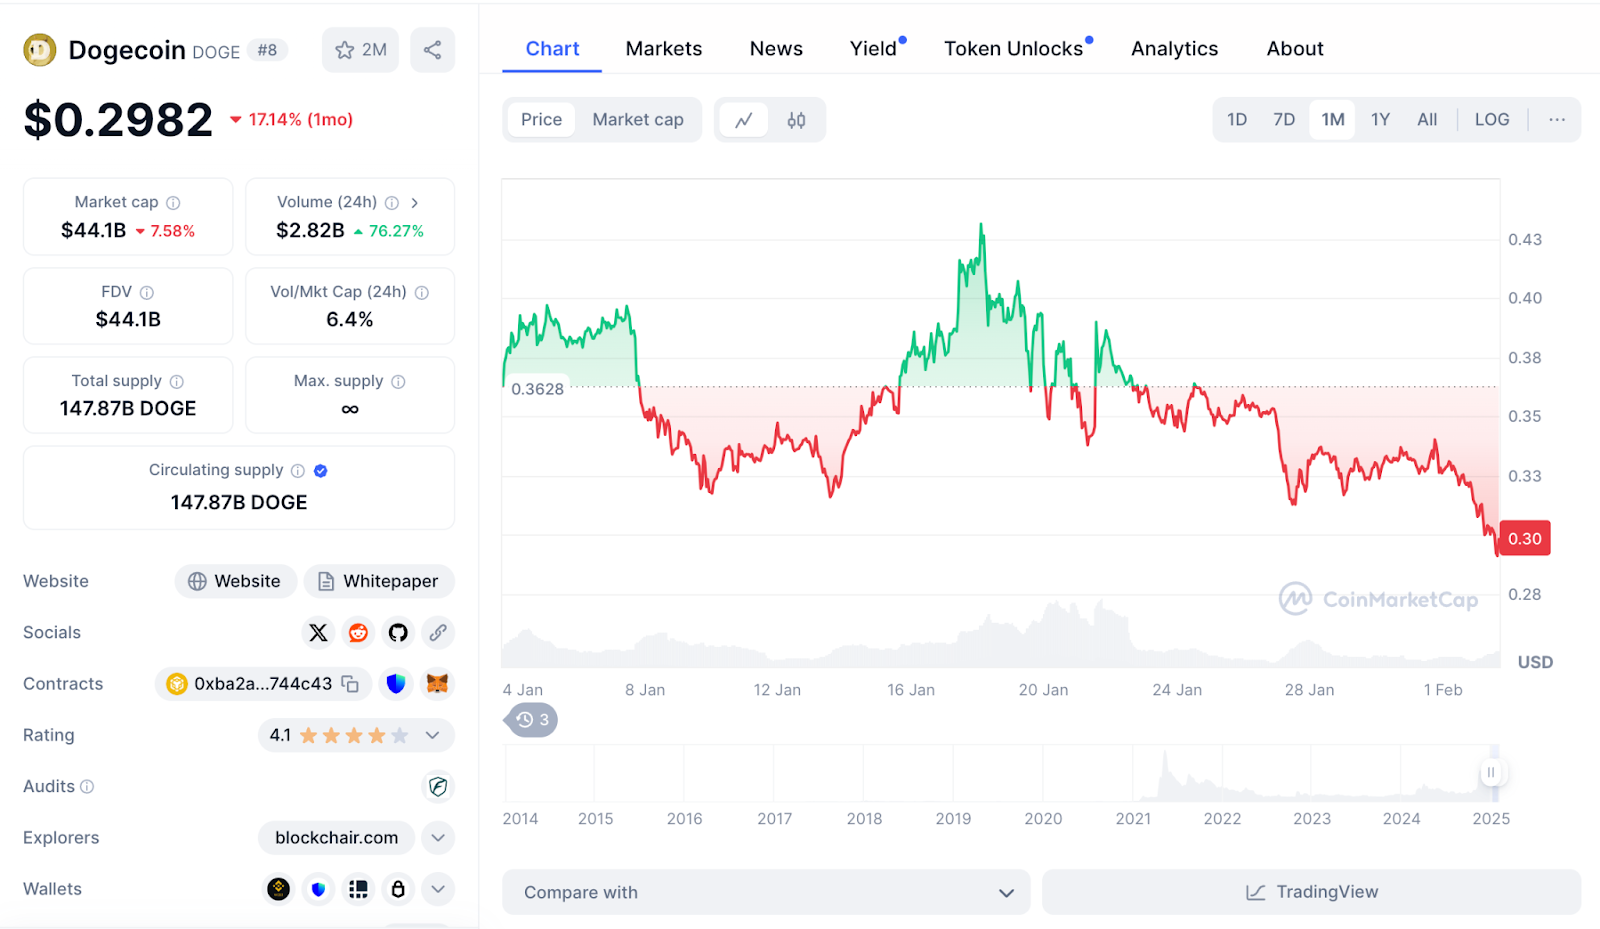
Task: Switch to the Chart tab
Action: pyautogui.click(x=552, y=48)
